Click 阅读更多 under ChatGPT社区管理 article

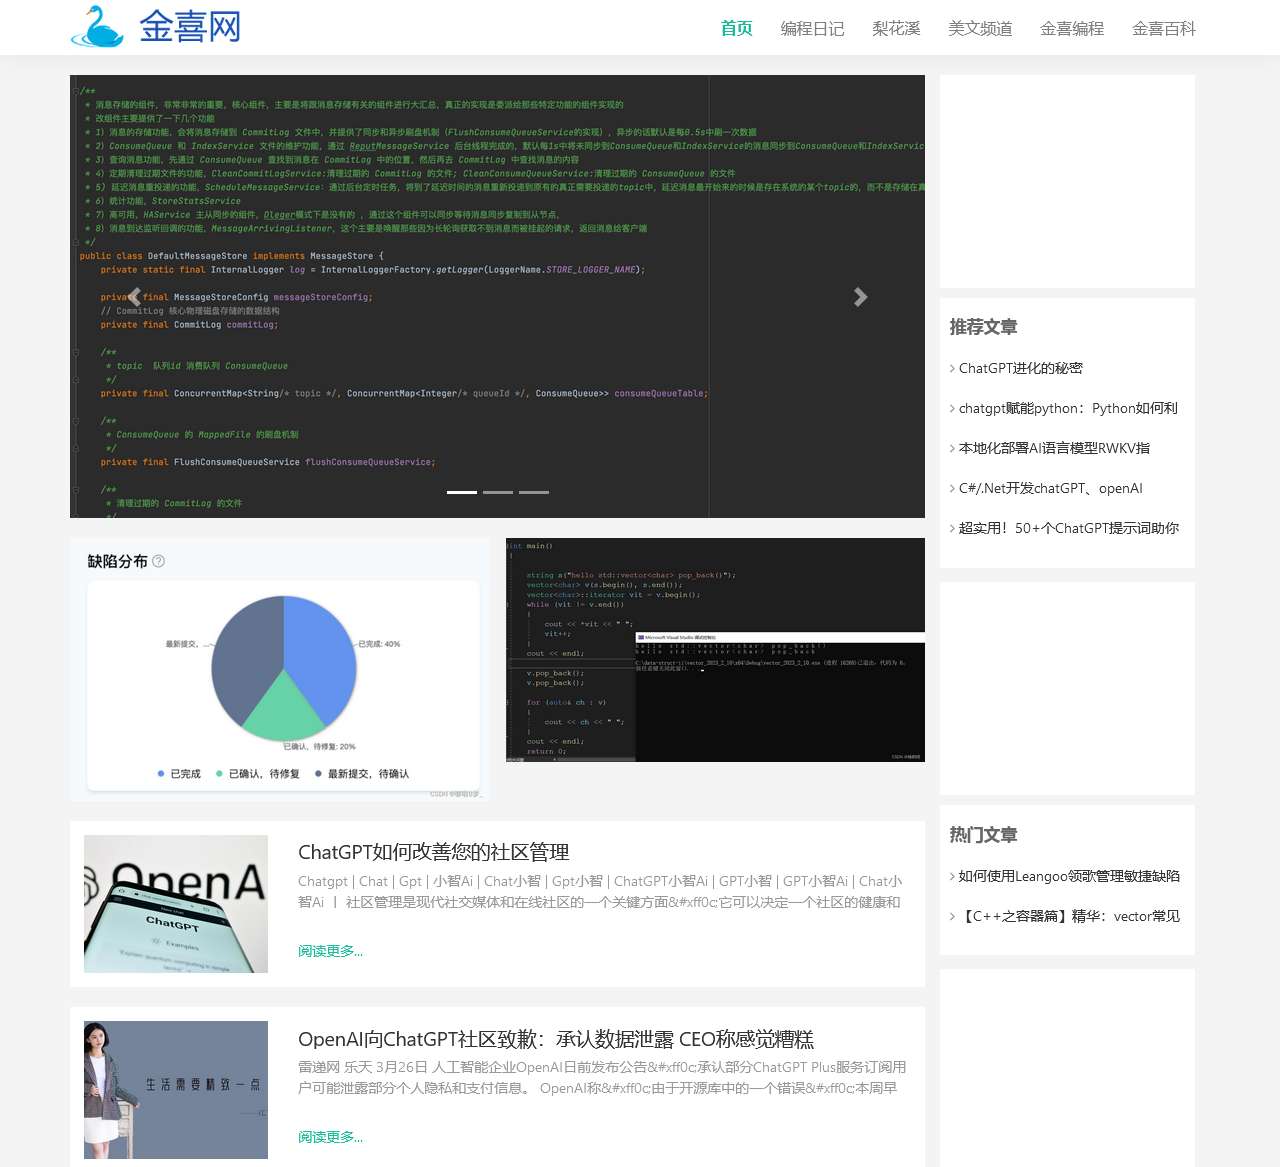click(330, 951)
